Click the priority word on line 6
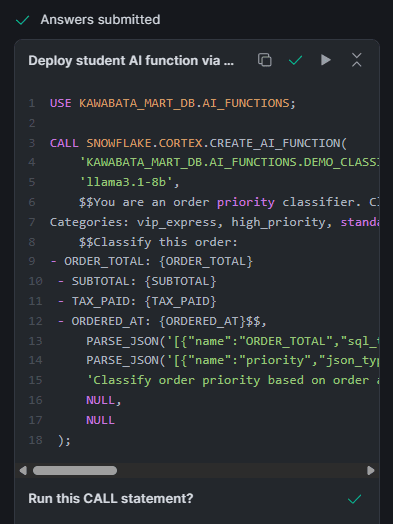This screenshot has width=393, height=524. [246, 202]
